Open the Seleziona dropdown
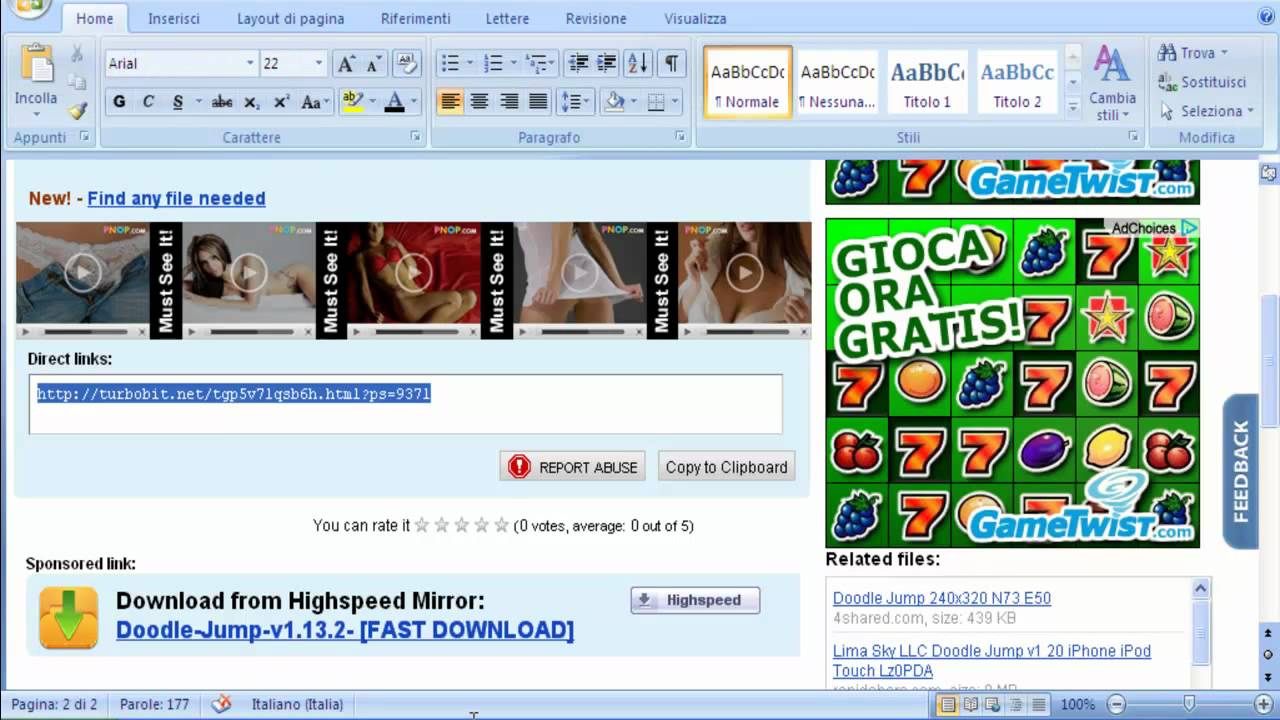 coord(1206,111)
